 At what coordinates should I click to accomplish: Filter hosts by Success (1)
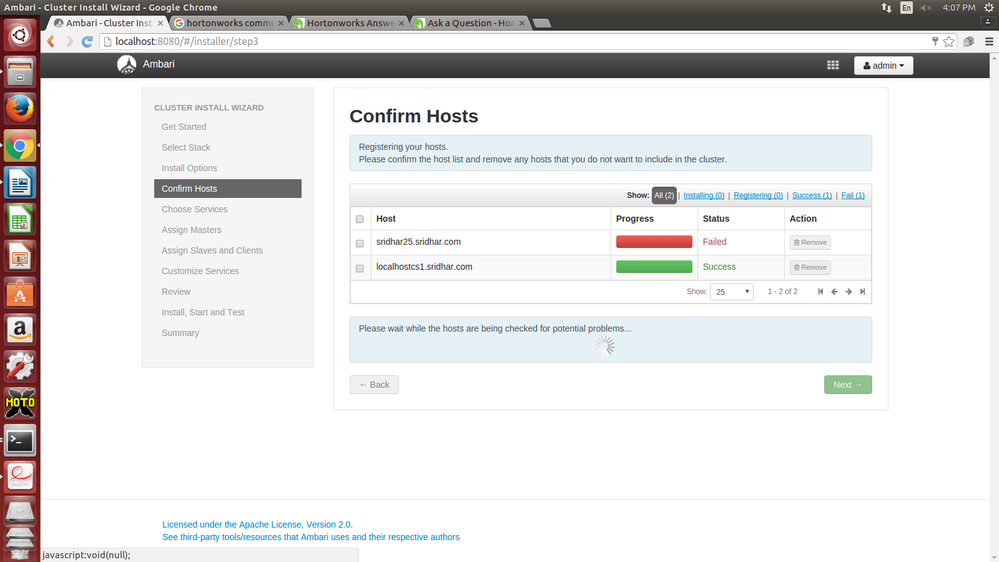coord(812,196)
